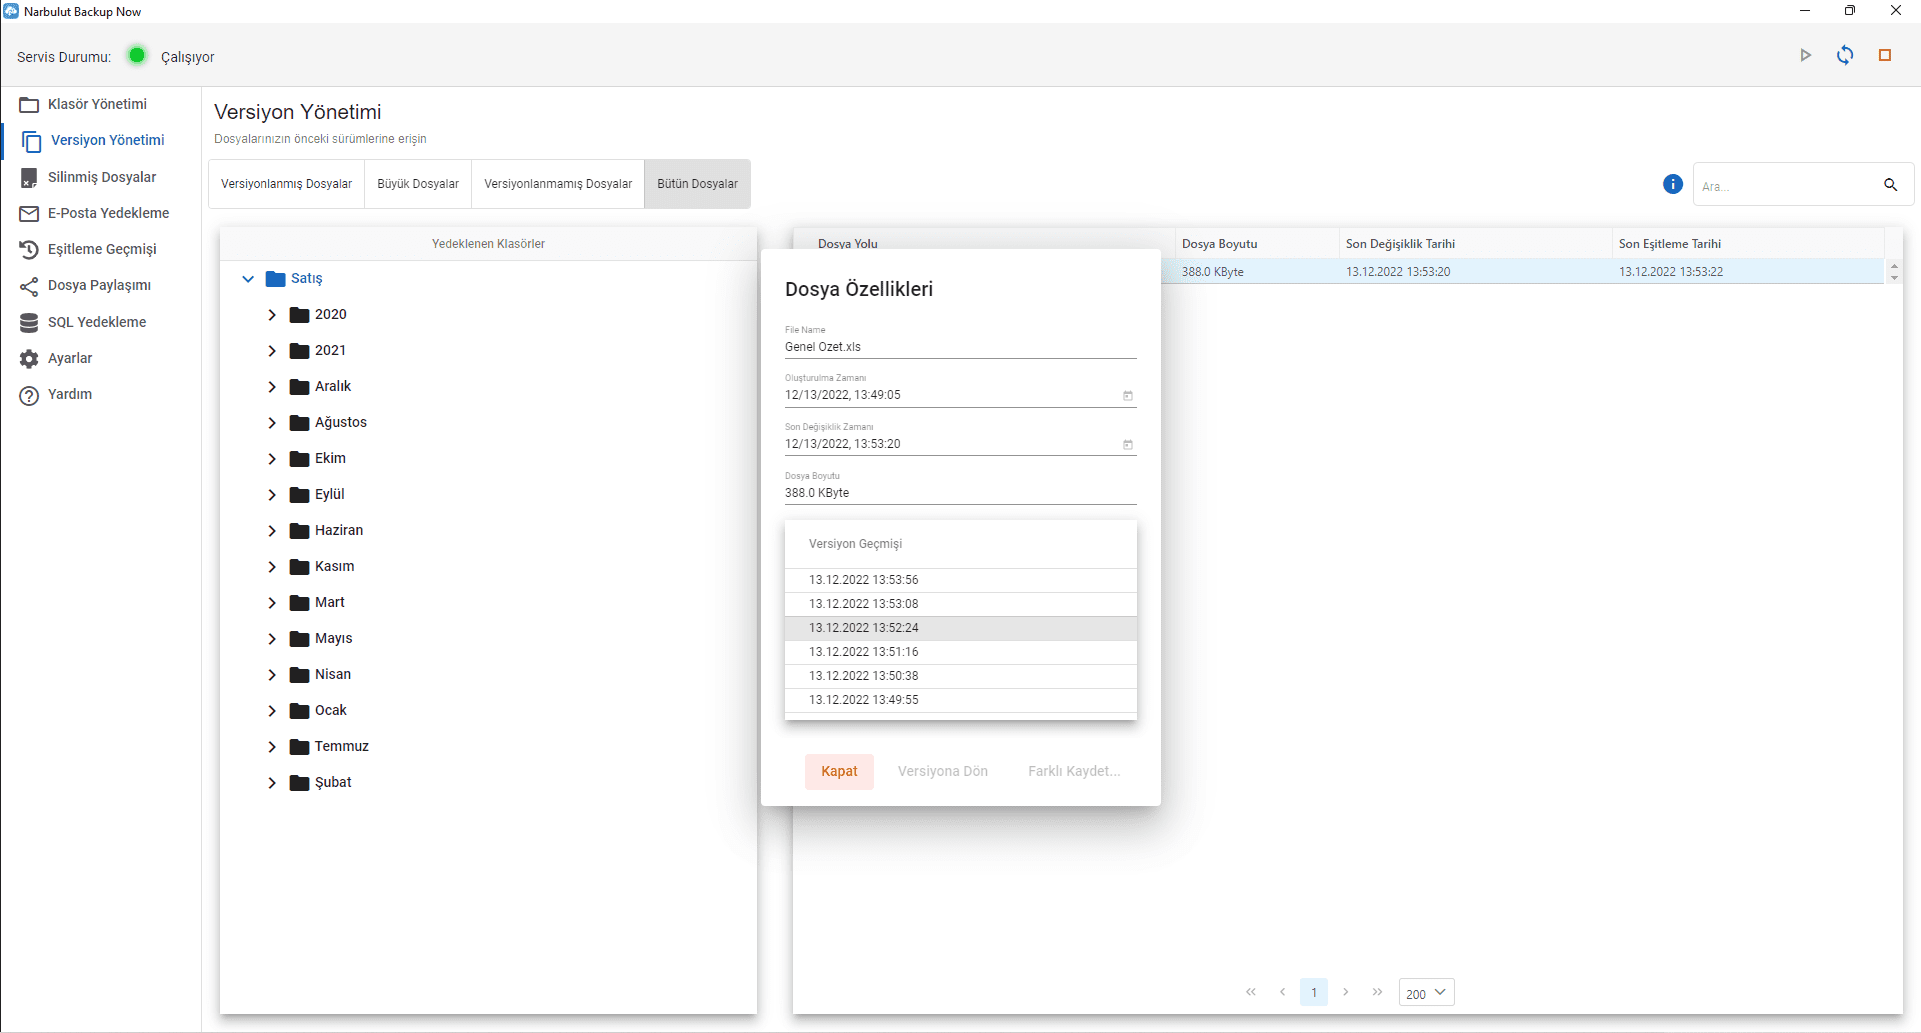Open Ayarlar settings page
This screenshot has width=1921, height=1033.
(70, 358)
